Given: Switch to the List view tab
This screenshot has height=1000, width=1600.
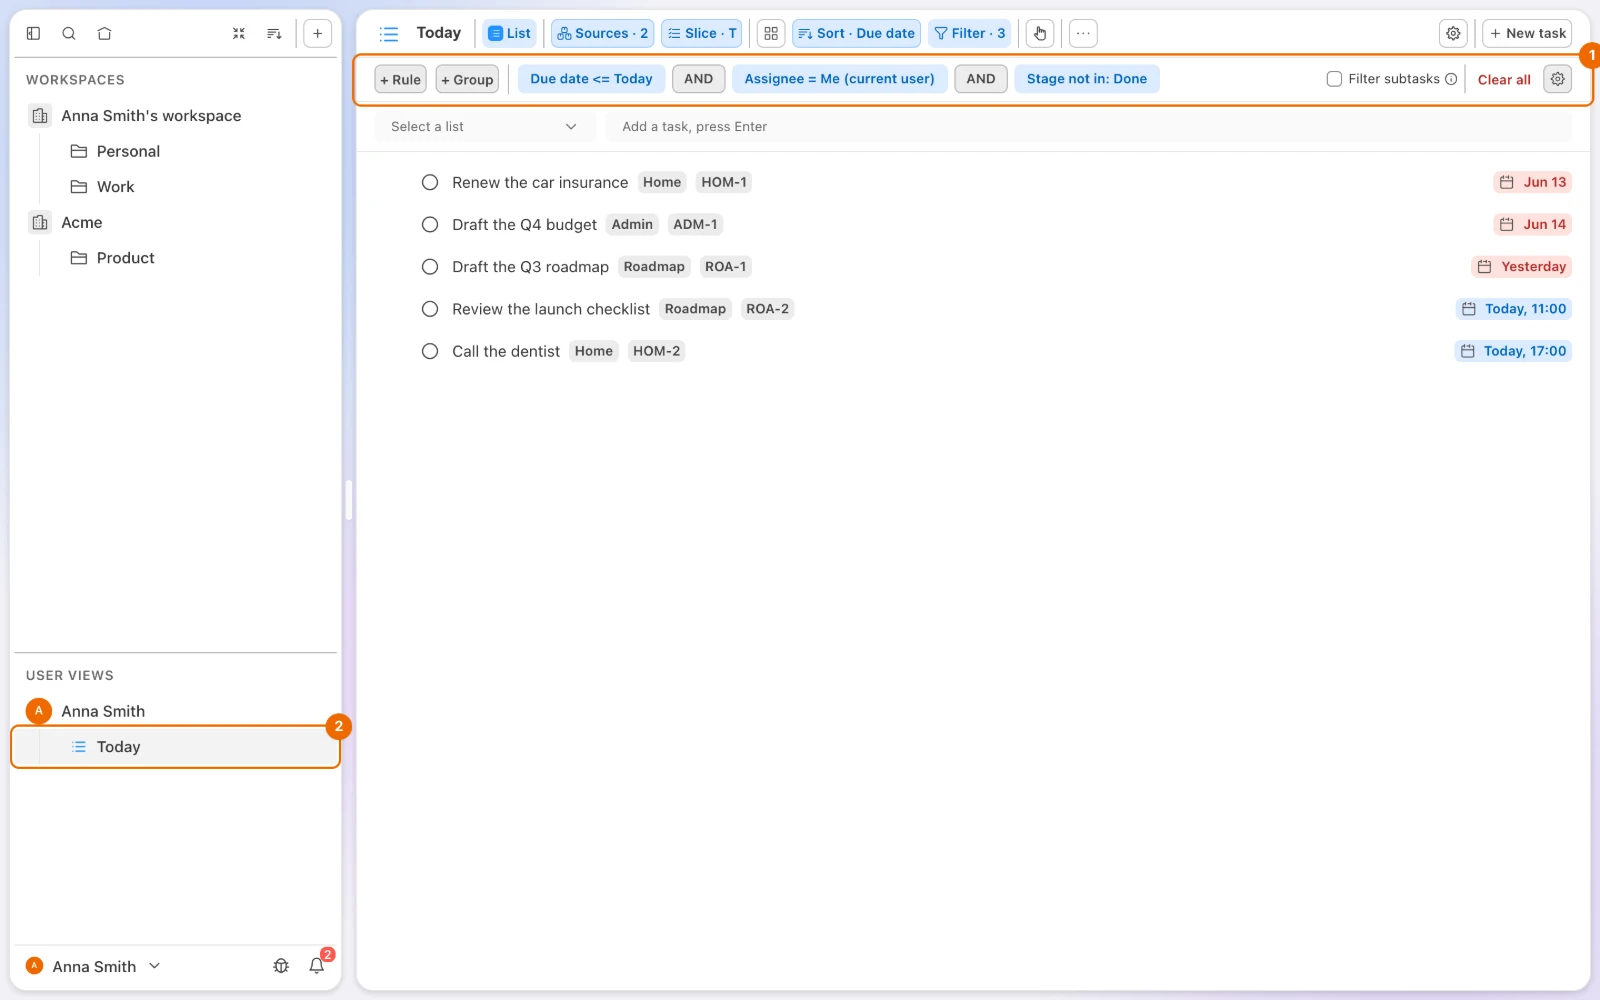Looking at the screenshot, I should (x=510, y=33).
